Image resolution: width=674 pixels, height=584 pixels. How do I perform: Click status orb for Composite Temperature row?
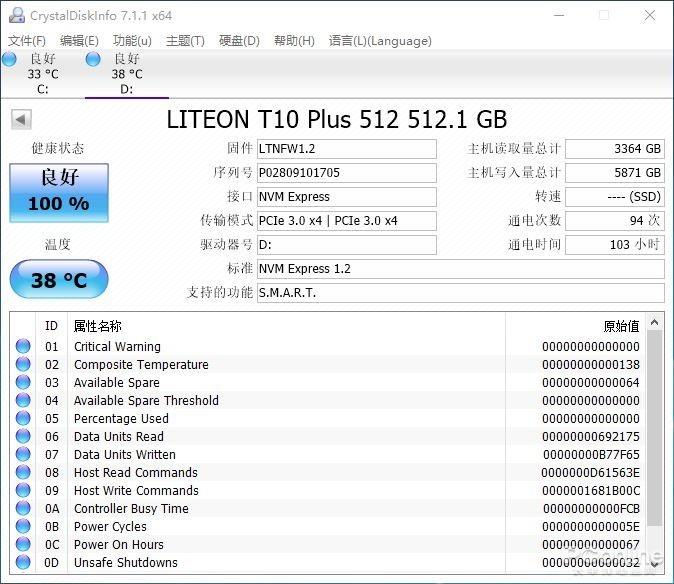[x=23, y=364]
